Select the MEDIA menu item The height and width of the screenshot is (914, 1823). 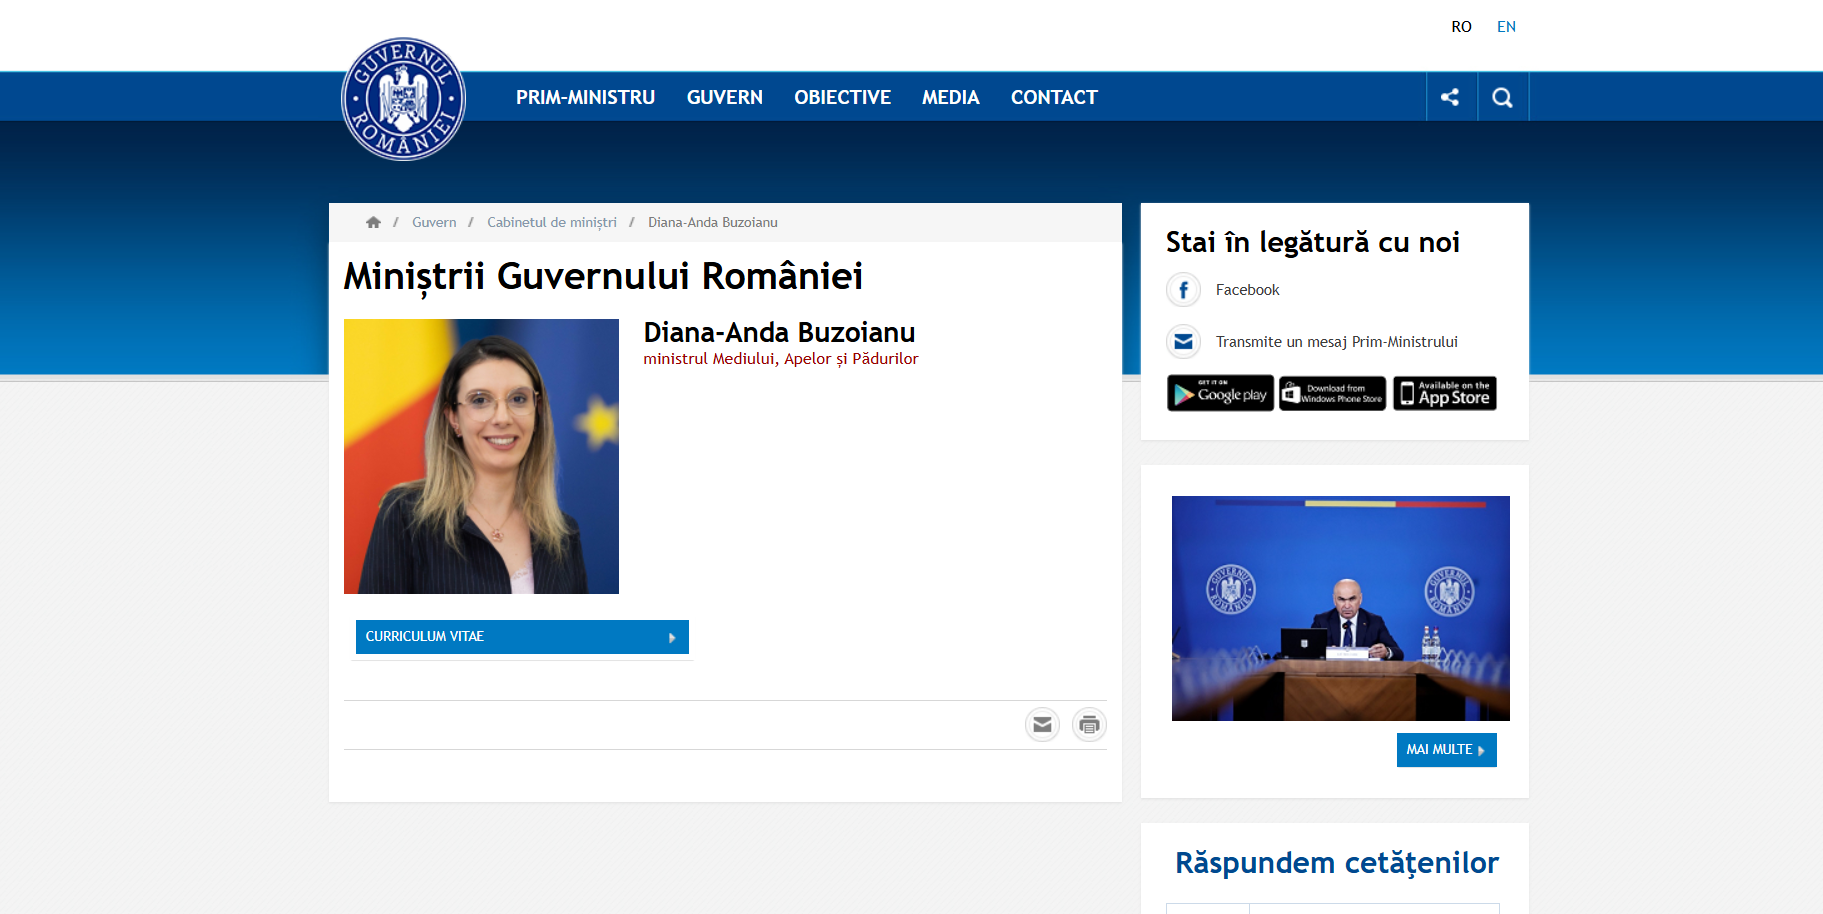click(x=950, y=97)
